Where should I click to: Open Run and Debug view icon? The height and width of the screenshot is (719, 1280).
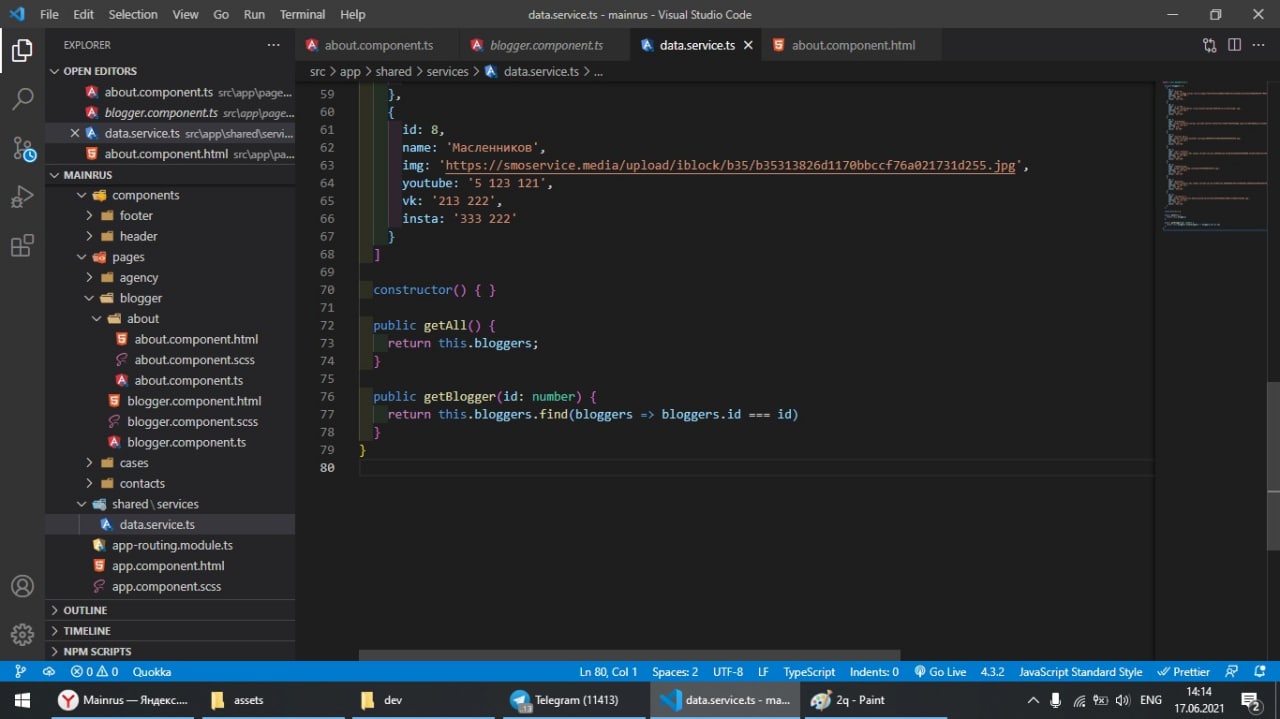point(22,197)
